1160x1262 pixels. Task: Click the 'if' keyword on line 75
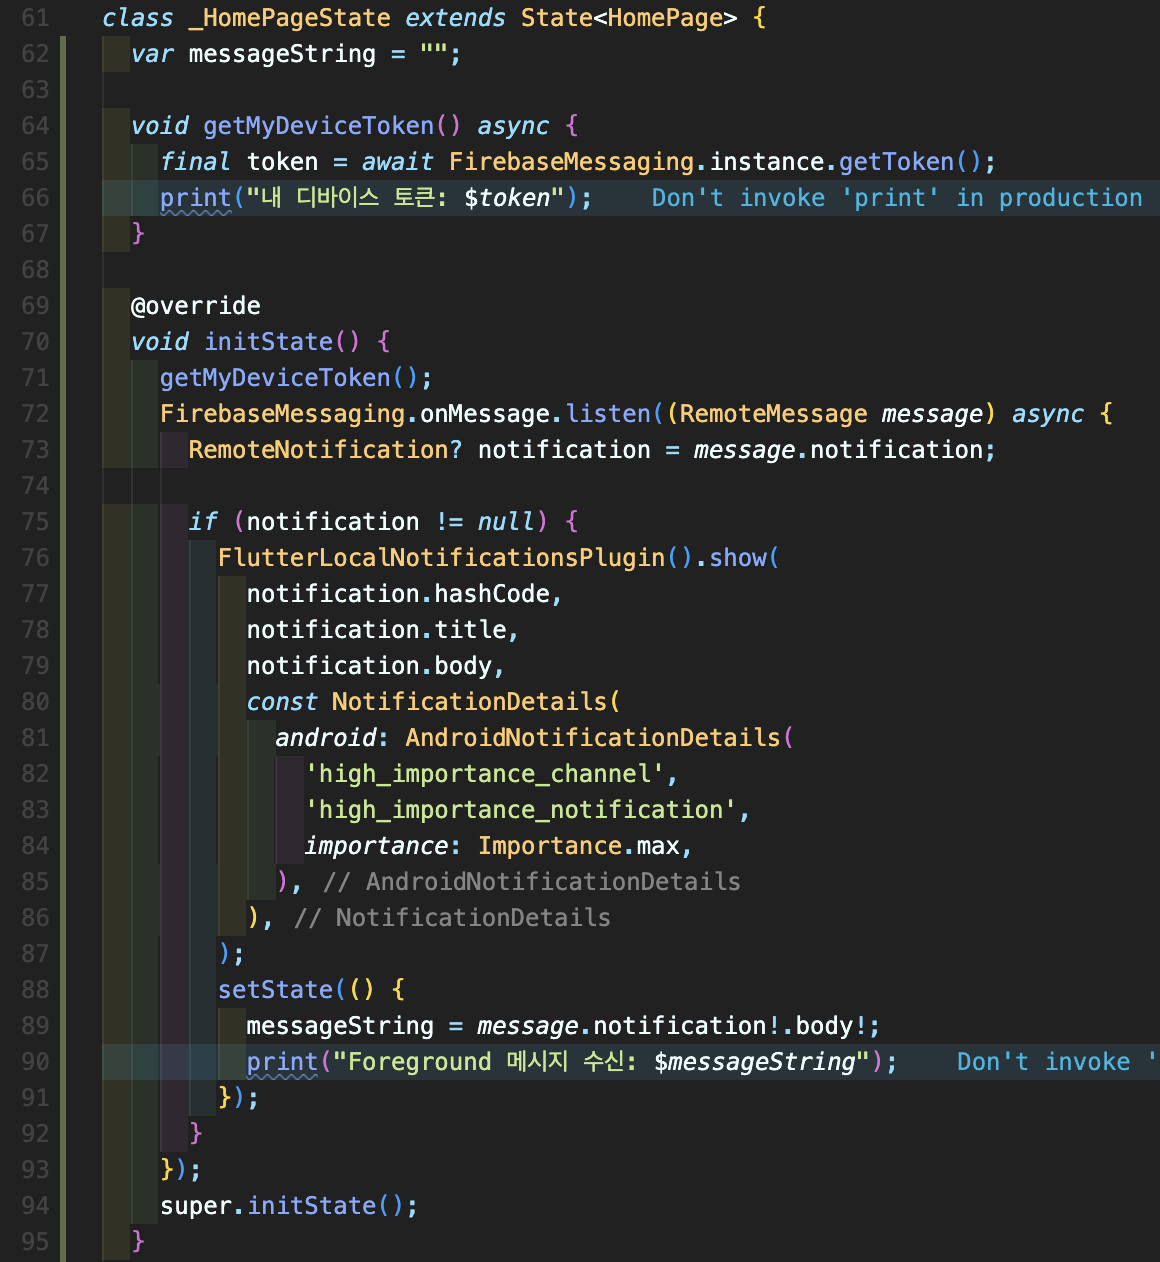point(203,522)
